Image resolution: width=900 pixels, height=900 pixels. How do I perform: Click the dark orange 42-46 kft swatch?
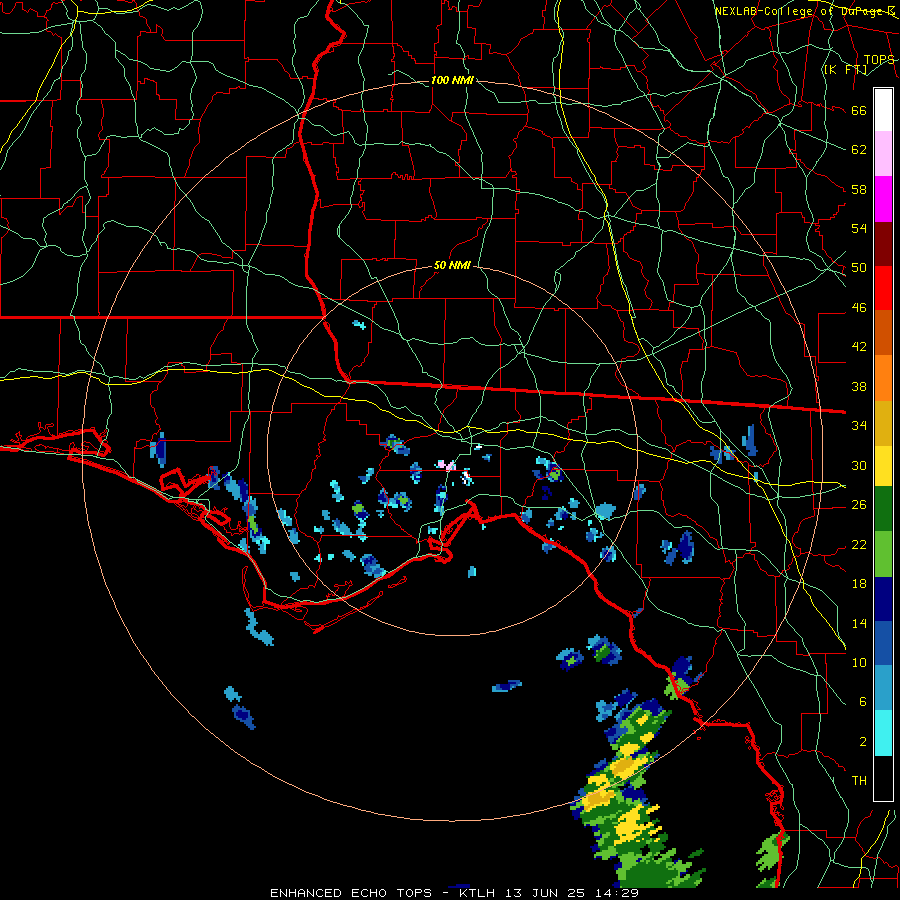883,333
